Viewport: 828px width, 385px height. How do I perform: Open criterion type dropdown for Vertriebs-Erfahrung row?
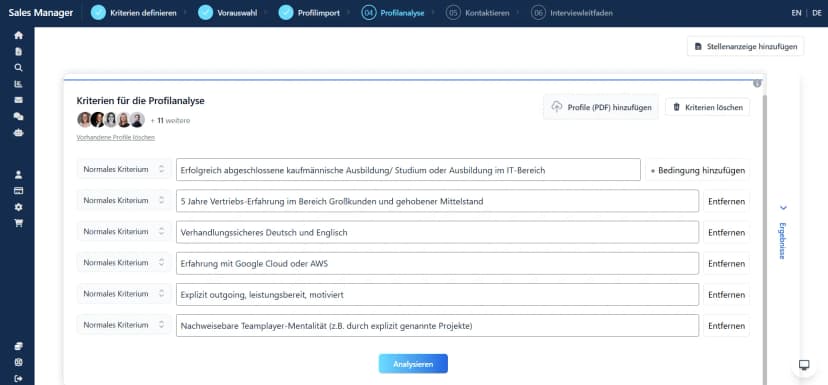tap(124, 201)
